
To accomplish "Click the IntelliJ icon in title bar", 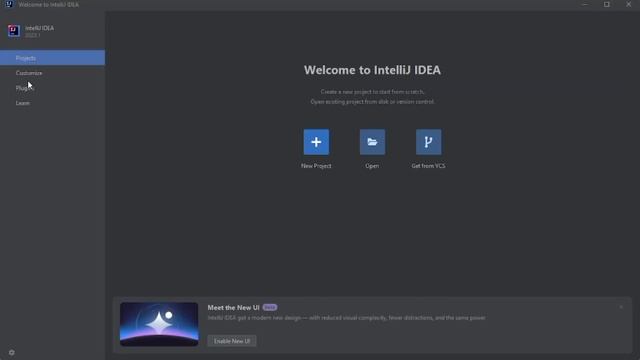I will [x=9, y=4].
